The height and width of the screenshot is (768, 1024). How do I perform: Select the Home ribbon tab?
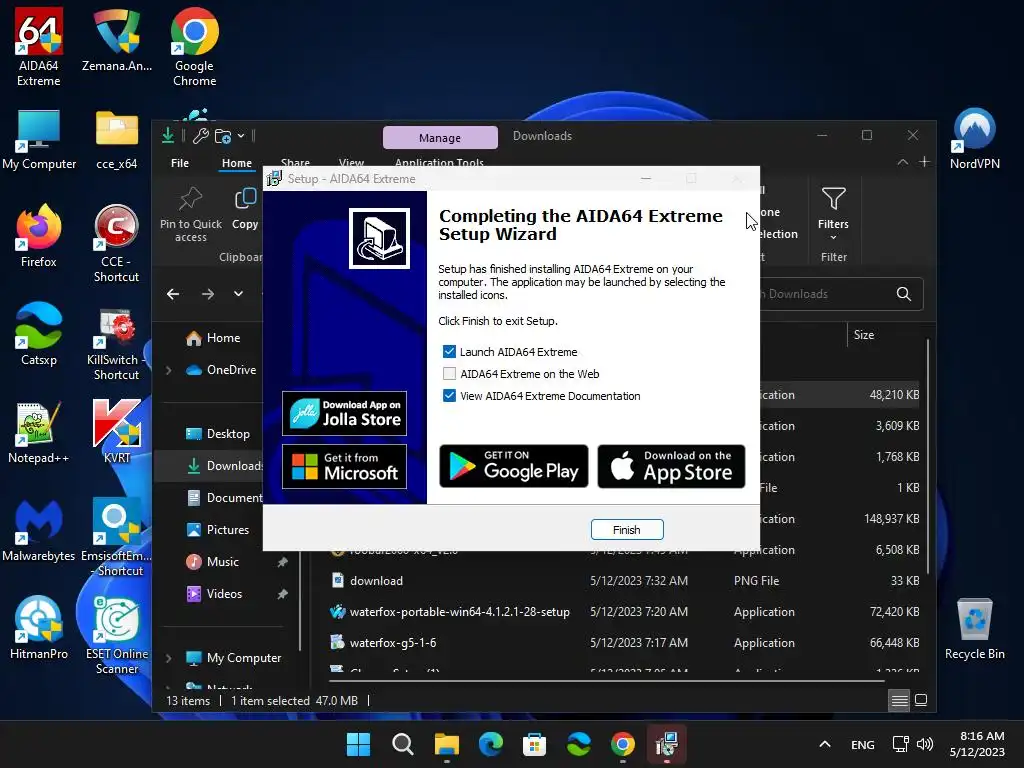(236, 163)
